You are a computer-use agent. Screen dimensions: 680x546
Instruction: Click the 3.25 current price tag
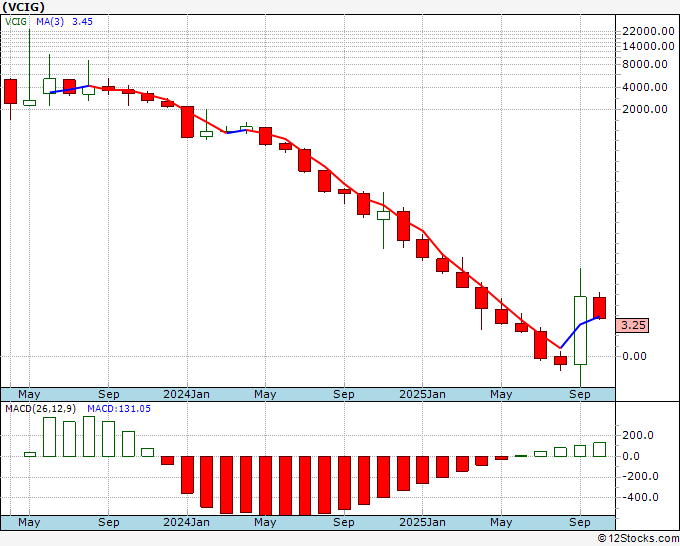pyautogui.click(x=633, y=325)
